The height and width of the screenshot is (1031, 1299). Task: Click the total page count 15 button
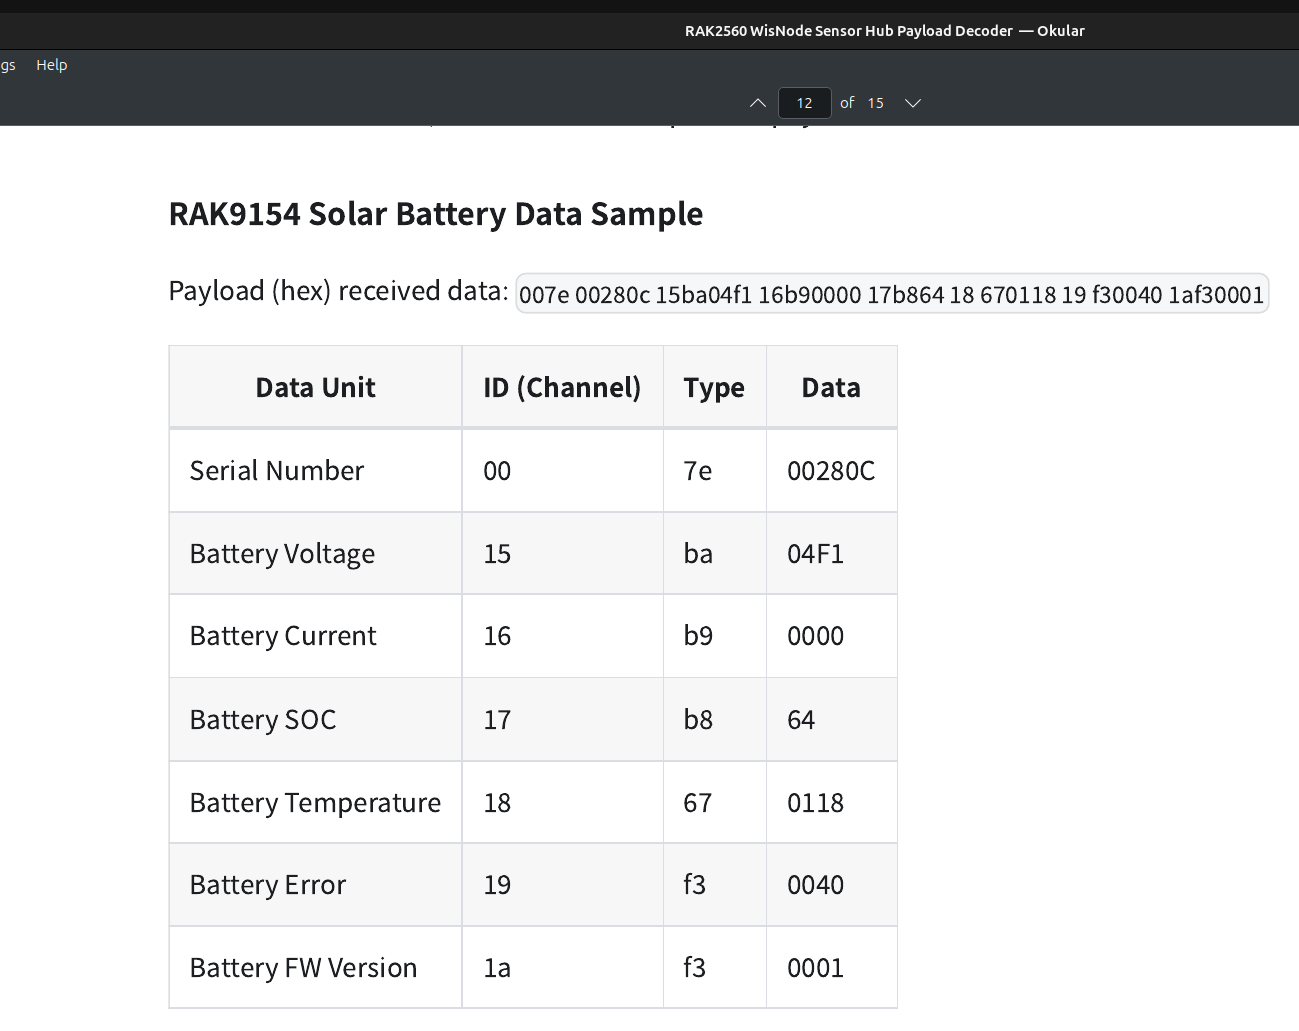pos(876,103)
